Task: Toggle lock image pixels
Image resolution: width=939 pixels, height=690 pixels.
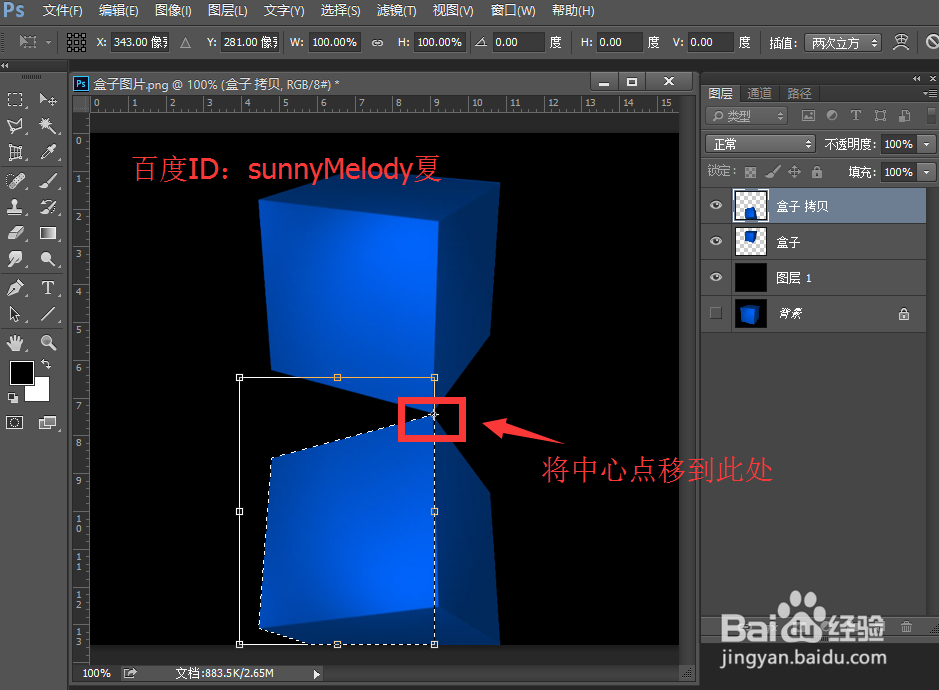Action: (773, 172)
